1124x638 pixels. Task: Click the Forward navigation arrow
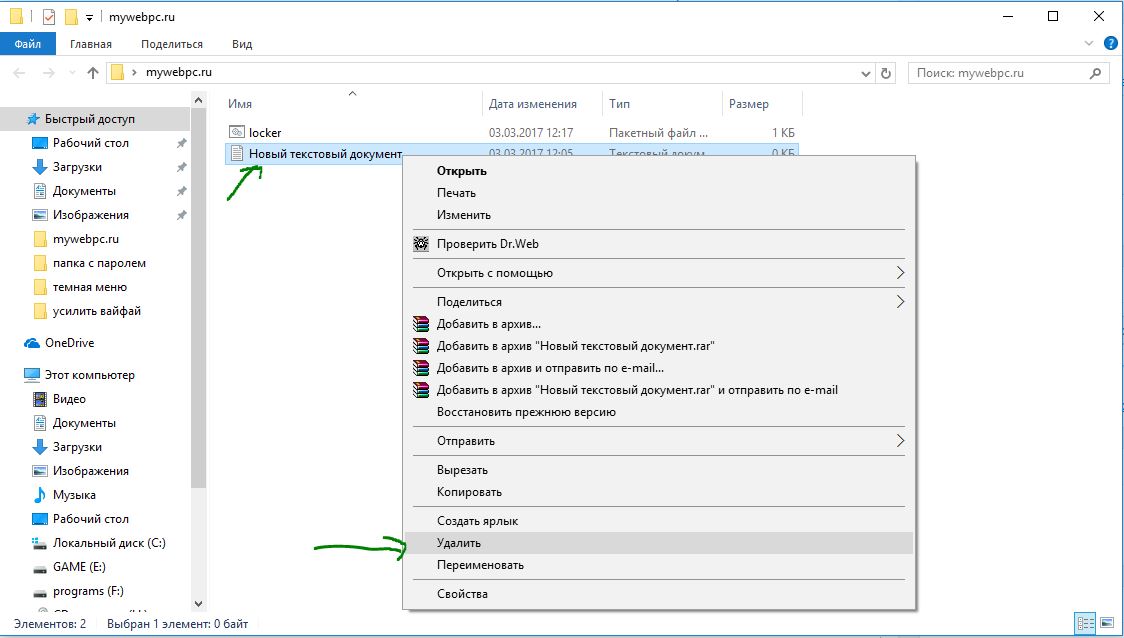point(48,72)
